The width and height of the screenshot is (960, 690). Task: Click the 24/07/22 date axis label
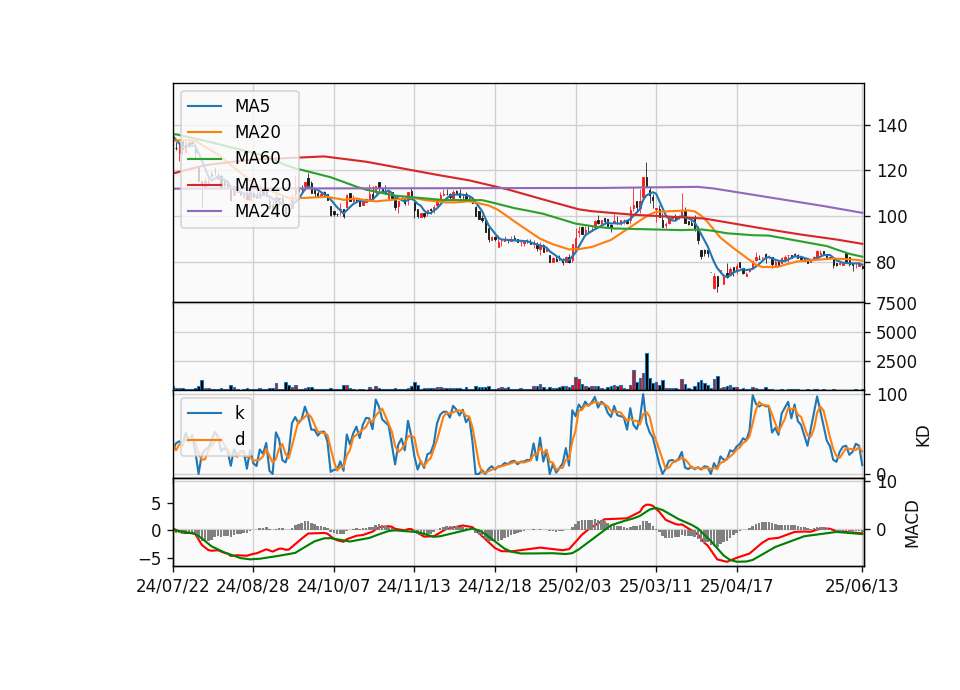tap(173, 586)
